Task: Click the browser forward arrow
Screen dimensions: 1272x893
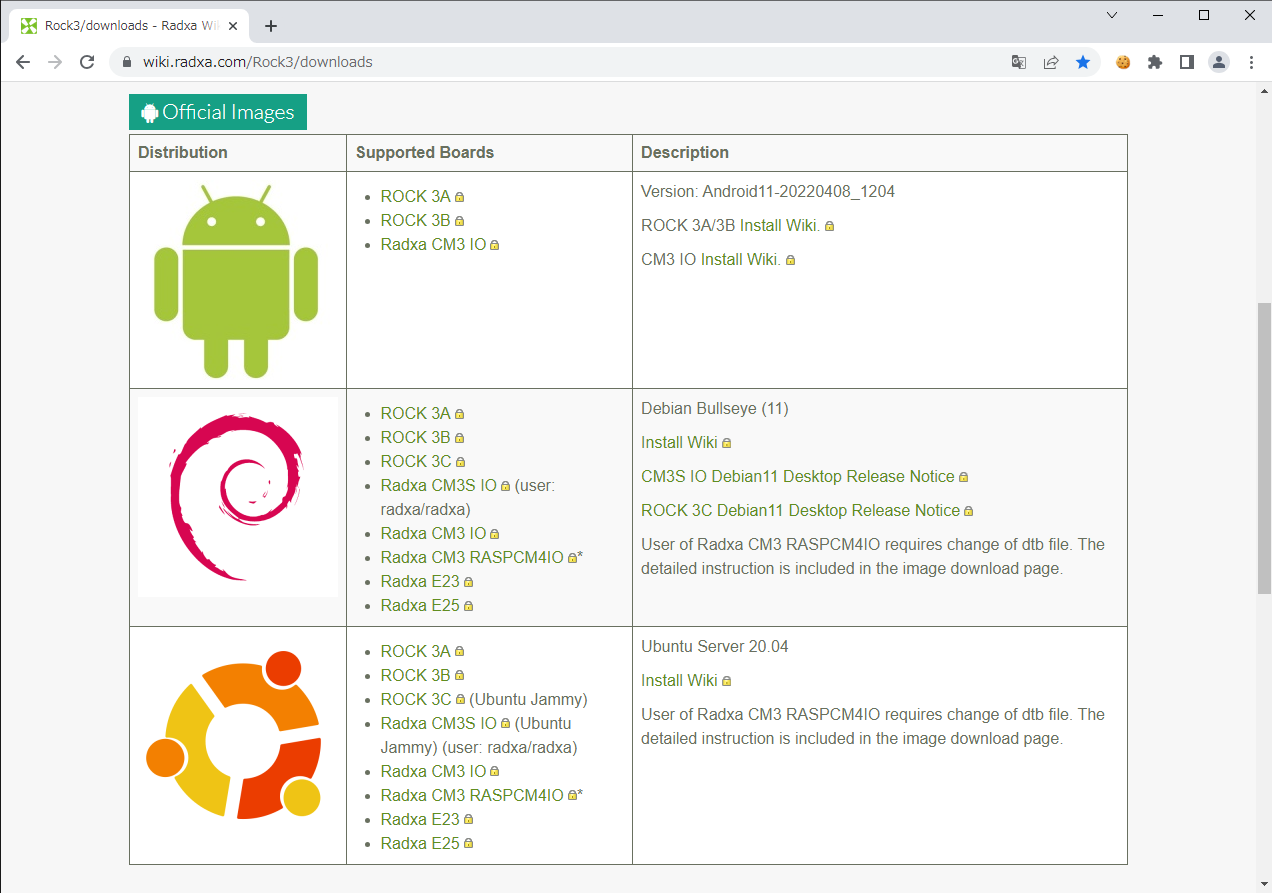Action: click(55, 62)
